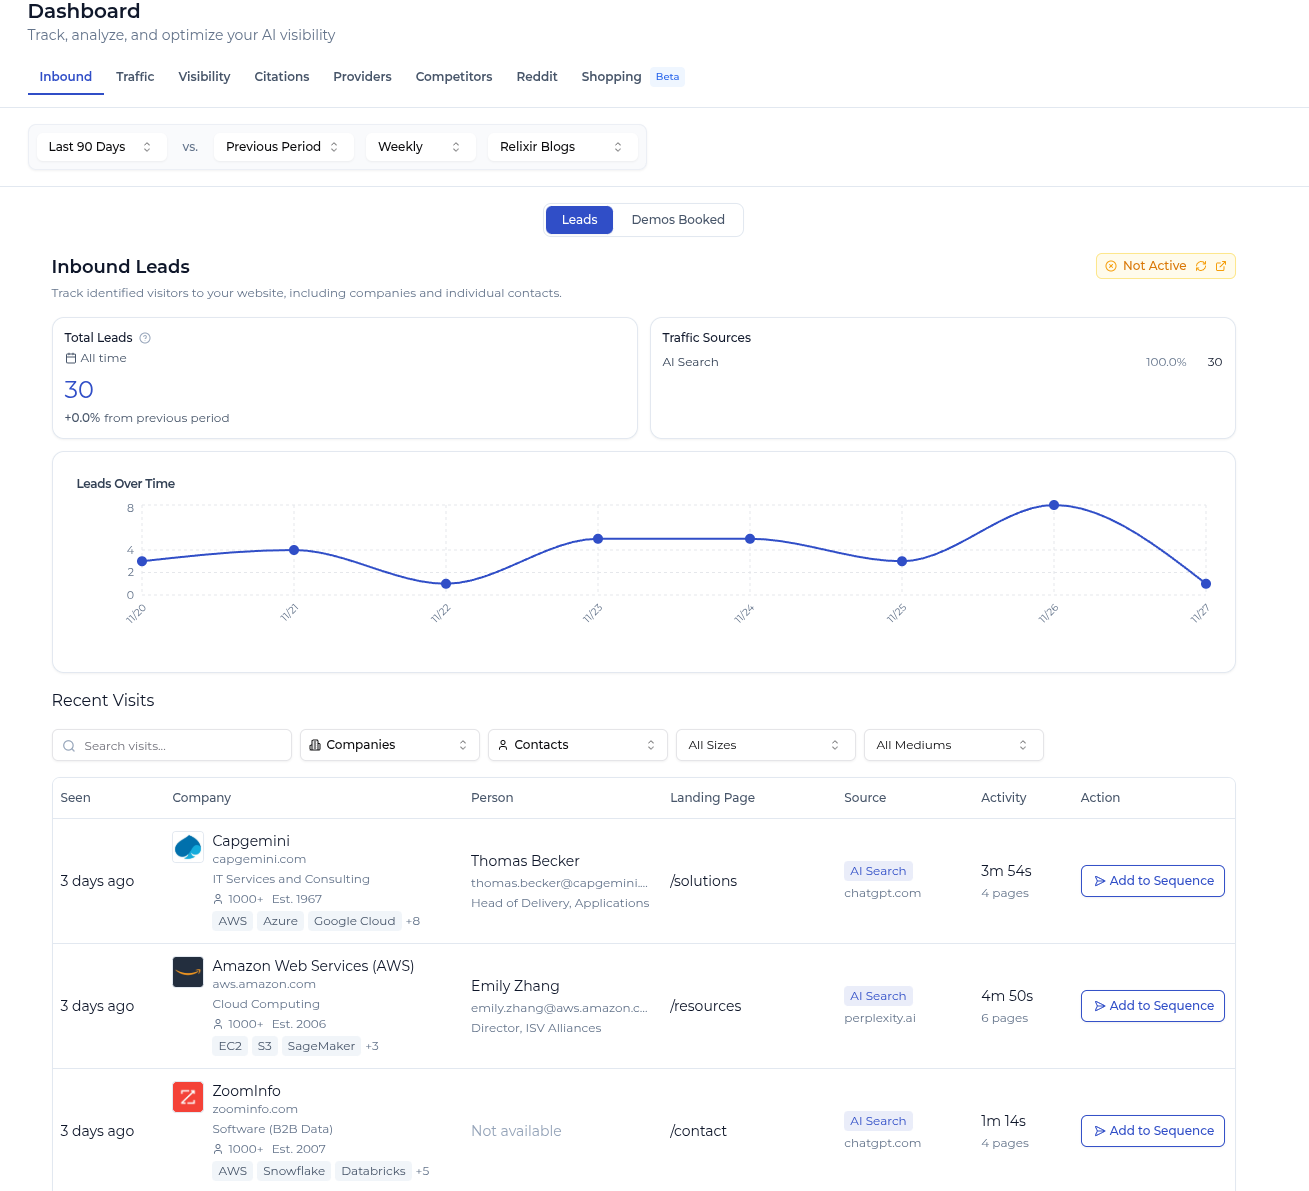Open the Reddit tab
The image size is (1309, 1191).
point(537,77)
